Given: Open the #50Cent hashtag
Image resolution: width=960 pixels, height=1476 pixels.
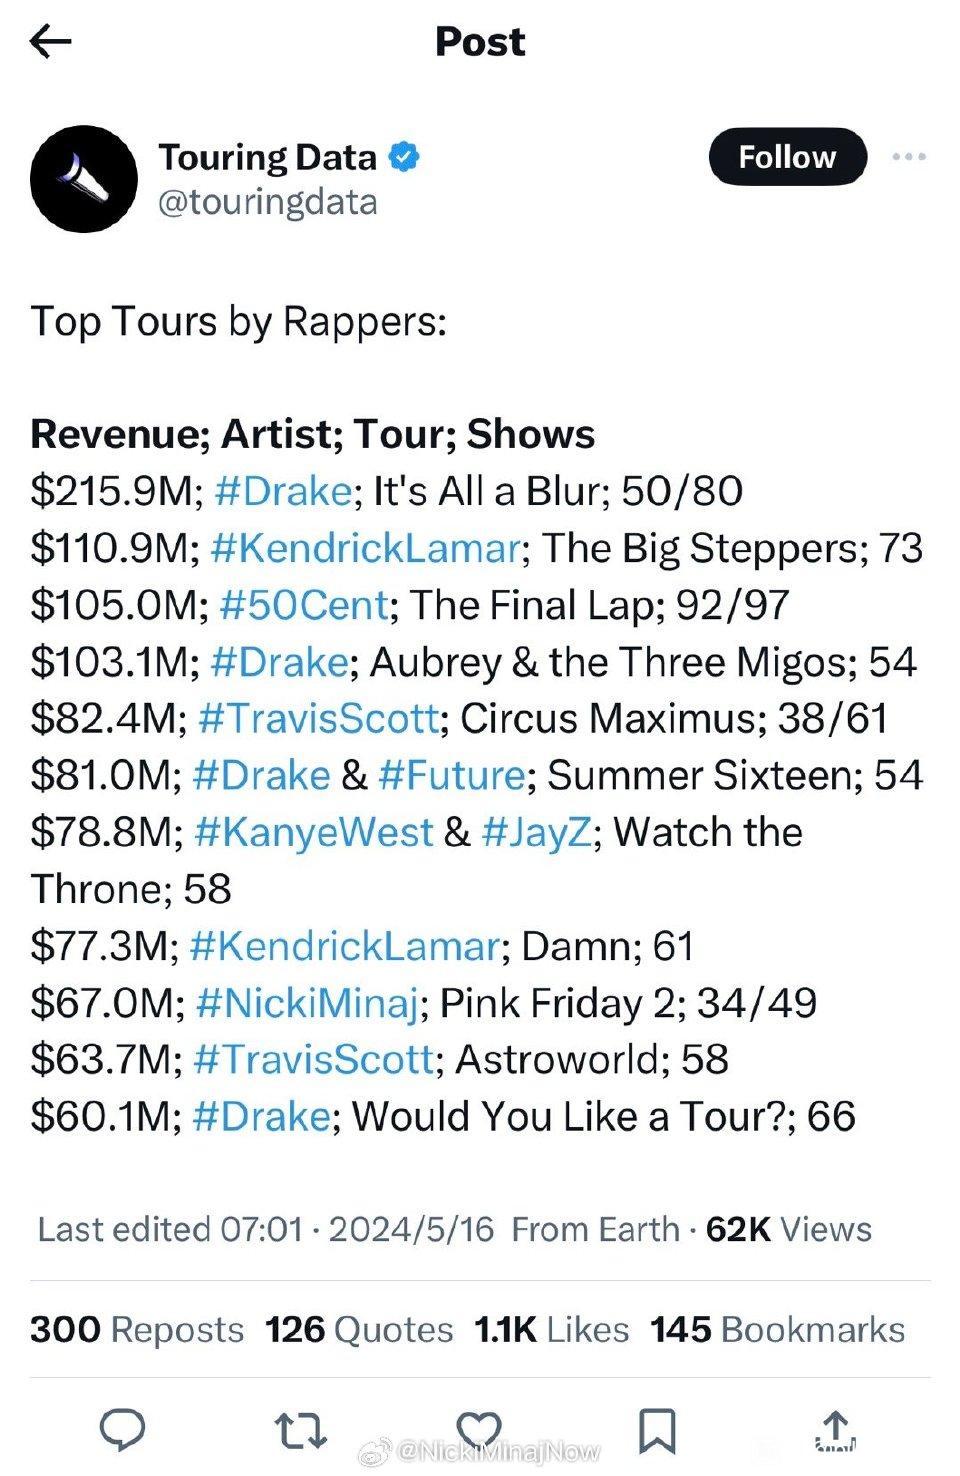Looking at the screenshot, I should (303, 605).
